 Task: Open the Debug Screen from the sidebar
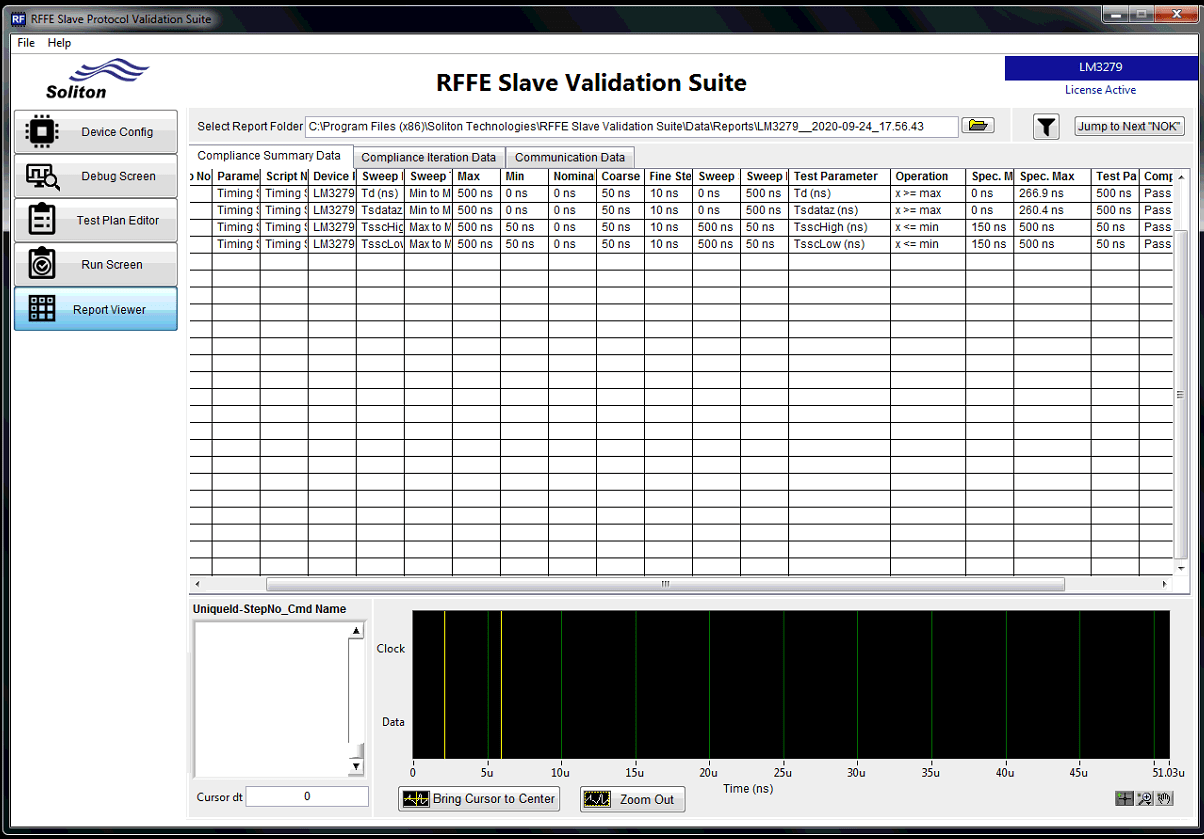pyautogui.click(x=95, y=176)
